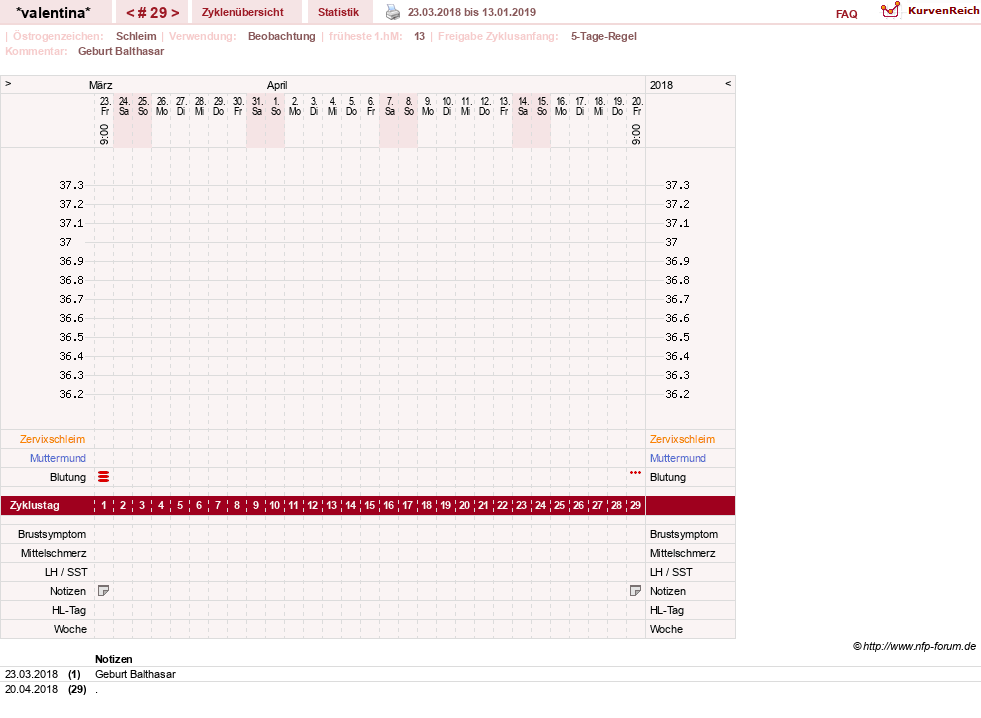Click cycle number #29
This screenshot has width=981, height=718.
click(x=153, y=13)
